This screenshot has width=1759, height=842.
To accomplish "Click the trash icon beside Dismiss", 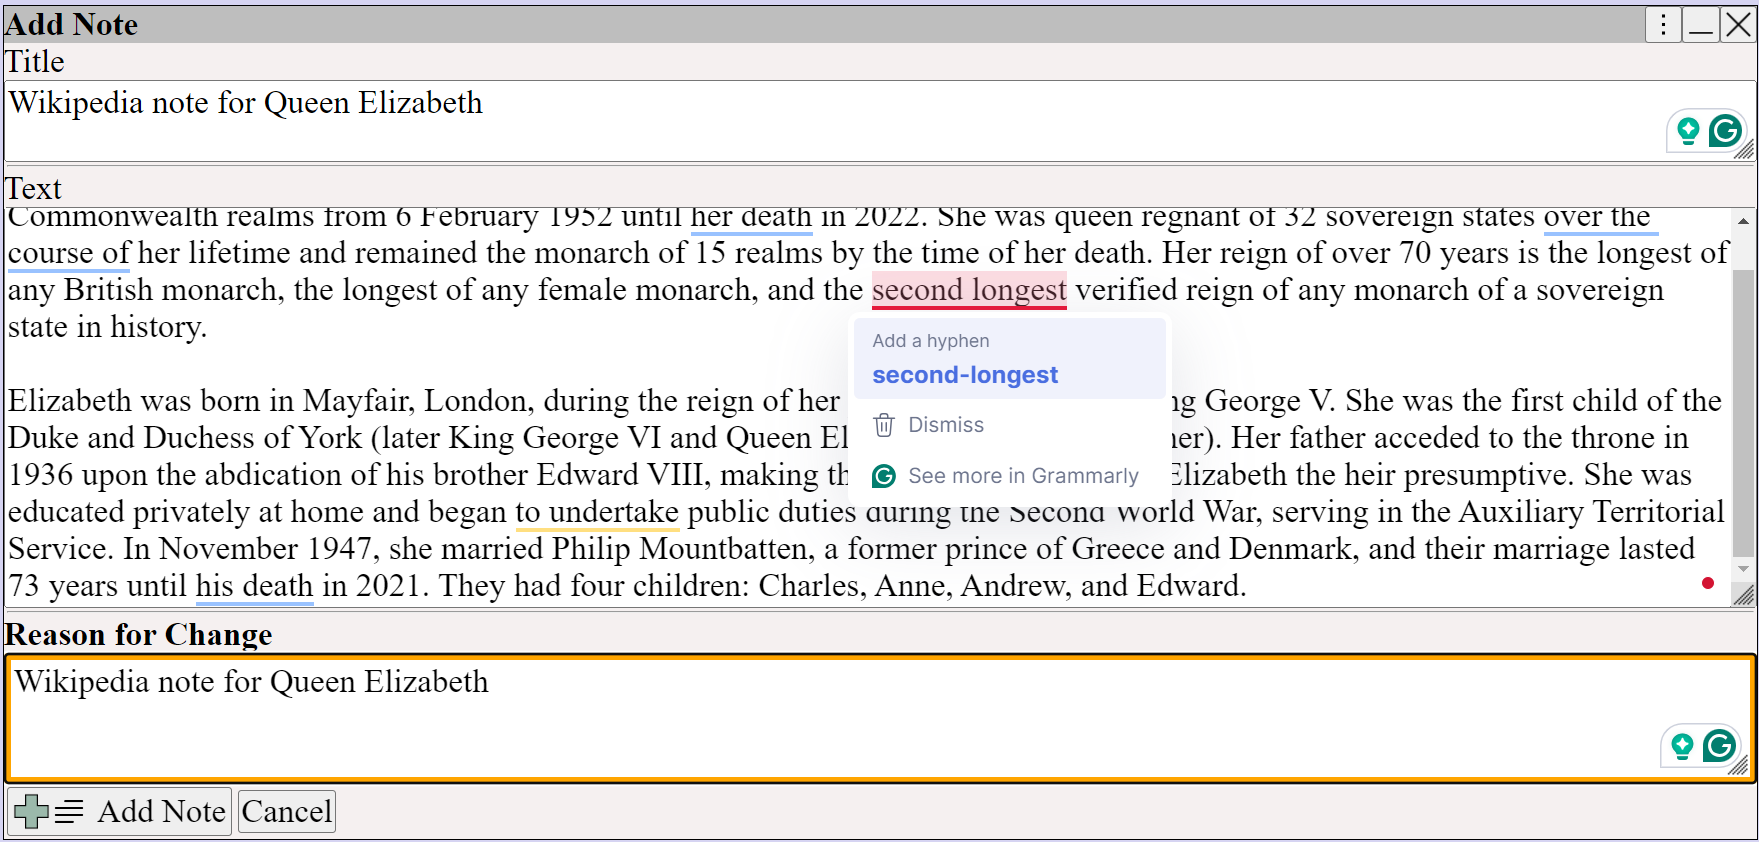I will click(x=884, y=425).
